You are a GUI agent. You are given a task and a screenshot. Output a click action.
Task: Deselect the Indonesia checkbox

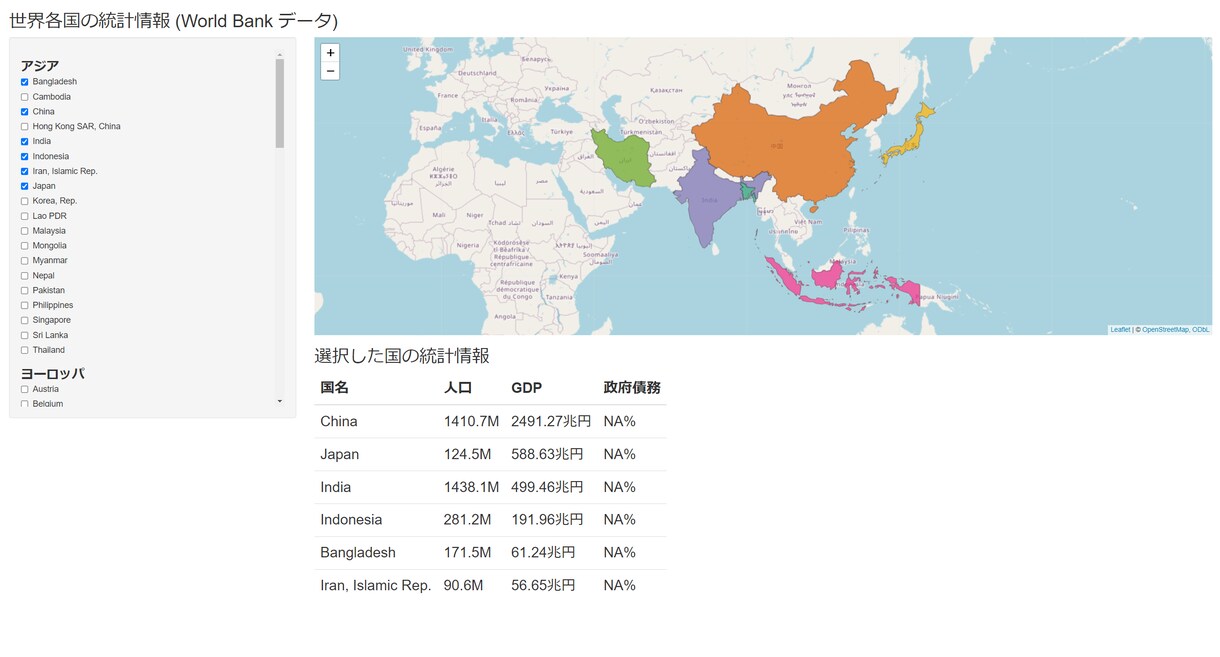25,157
